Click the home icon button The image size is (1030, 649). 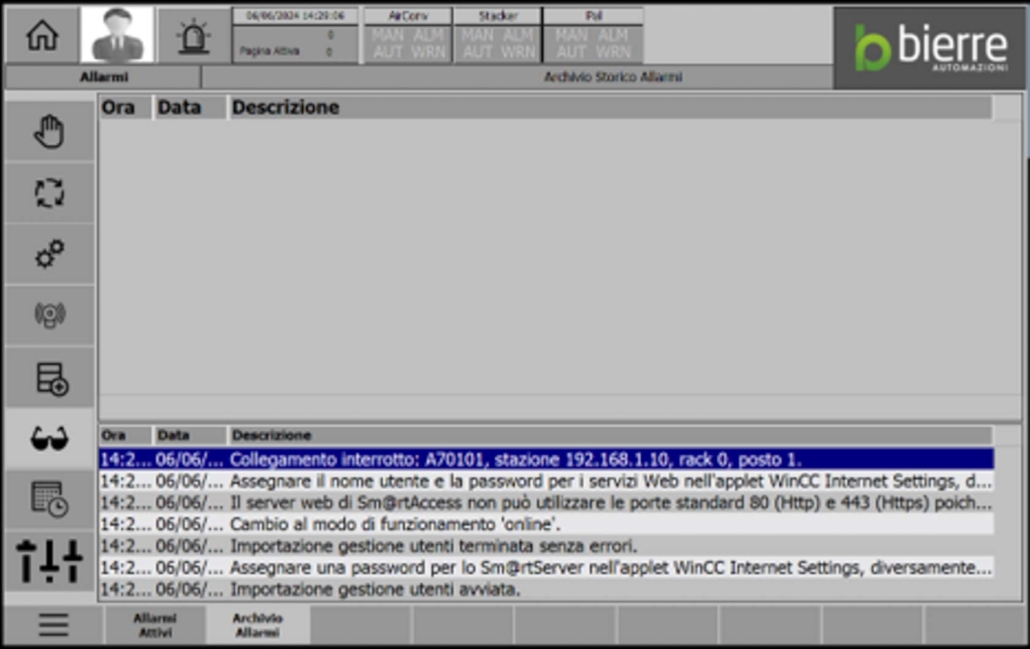[42, 35]
